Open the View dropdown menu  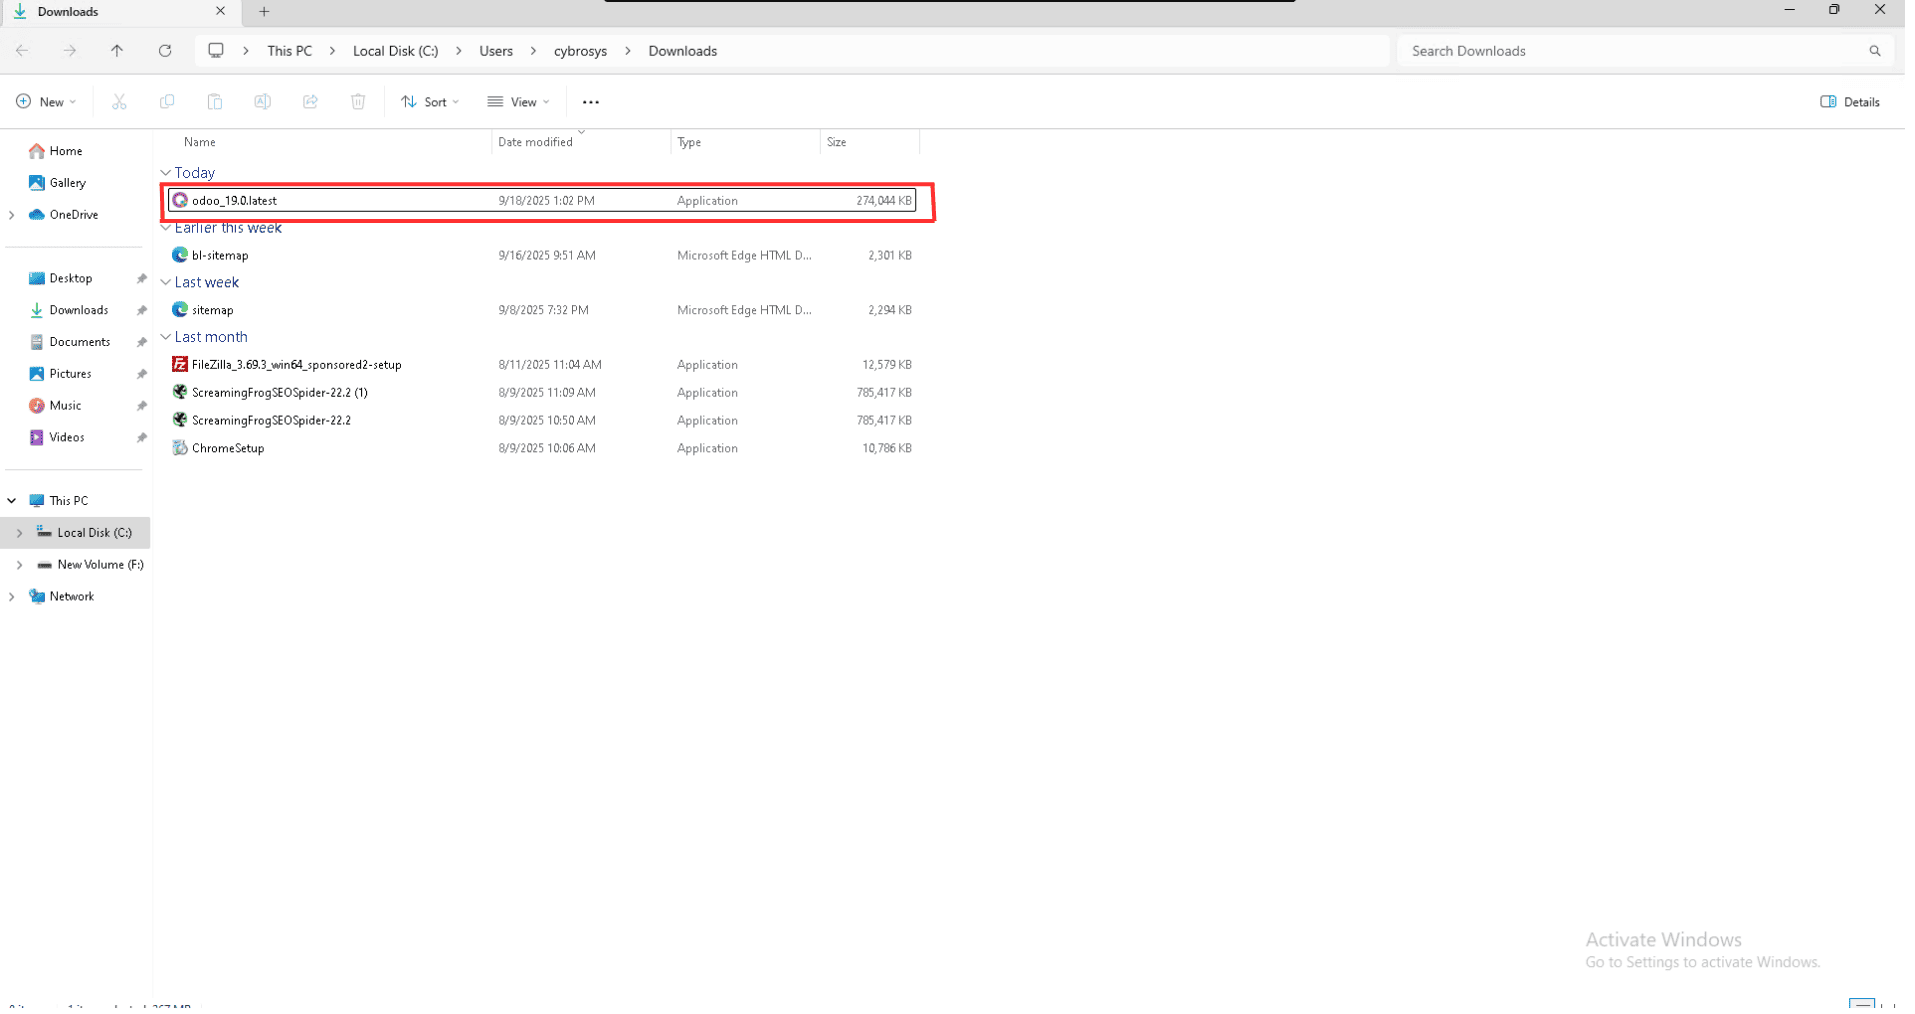[x=521, y=102]
